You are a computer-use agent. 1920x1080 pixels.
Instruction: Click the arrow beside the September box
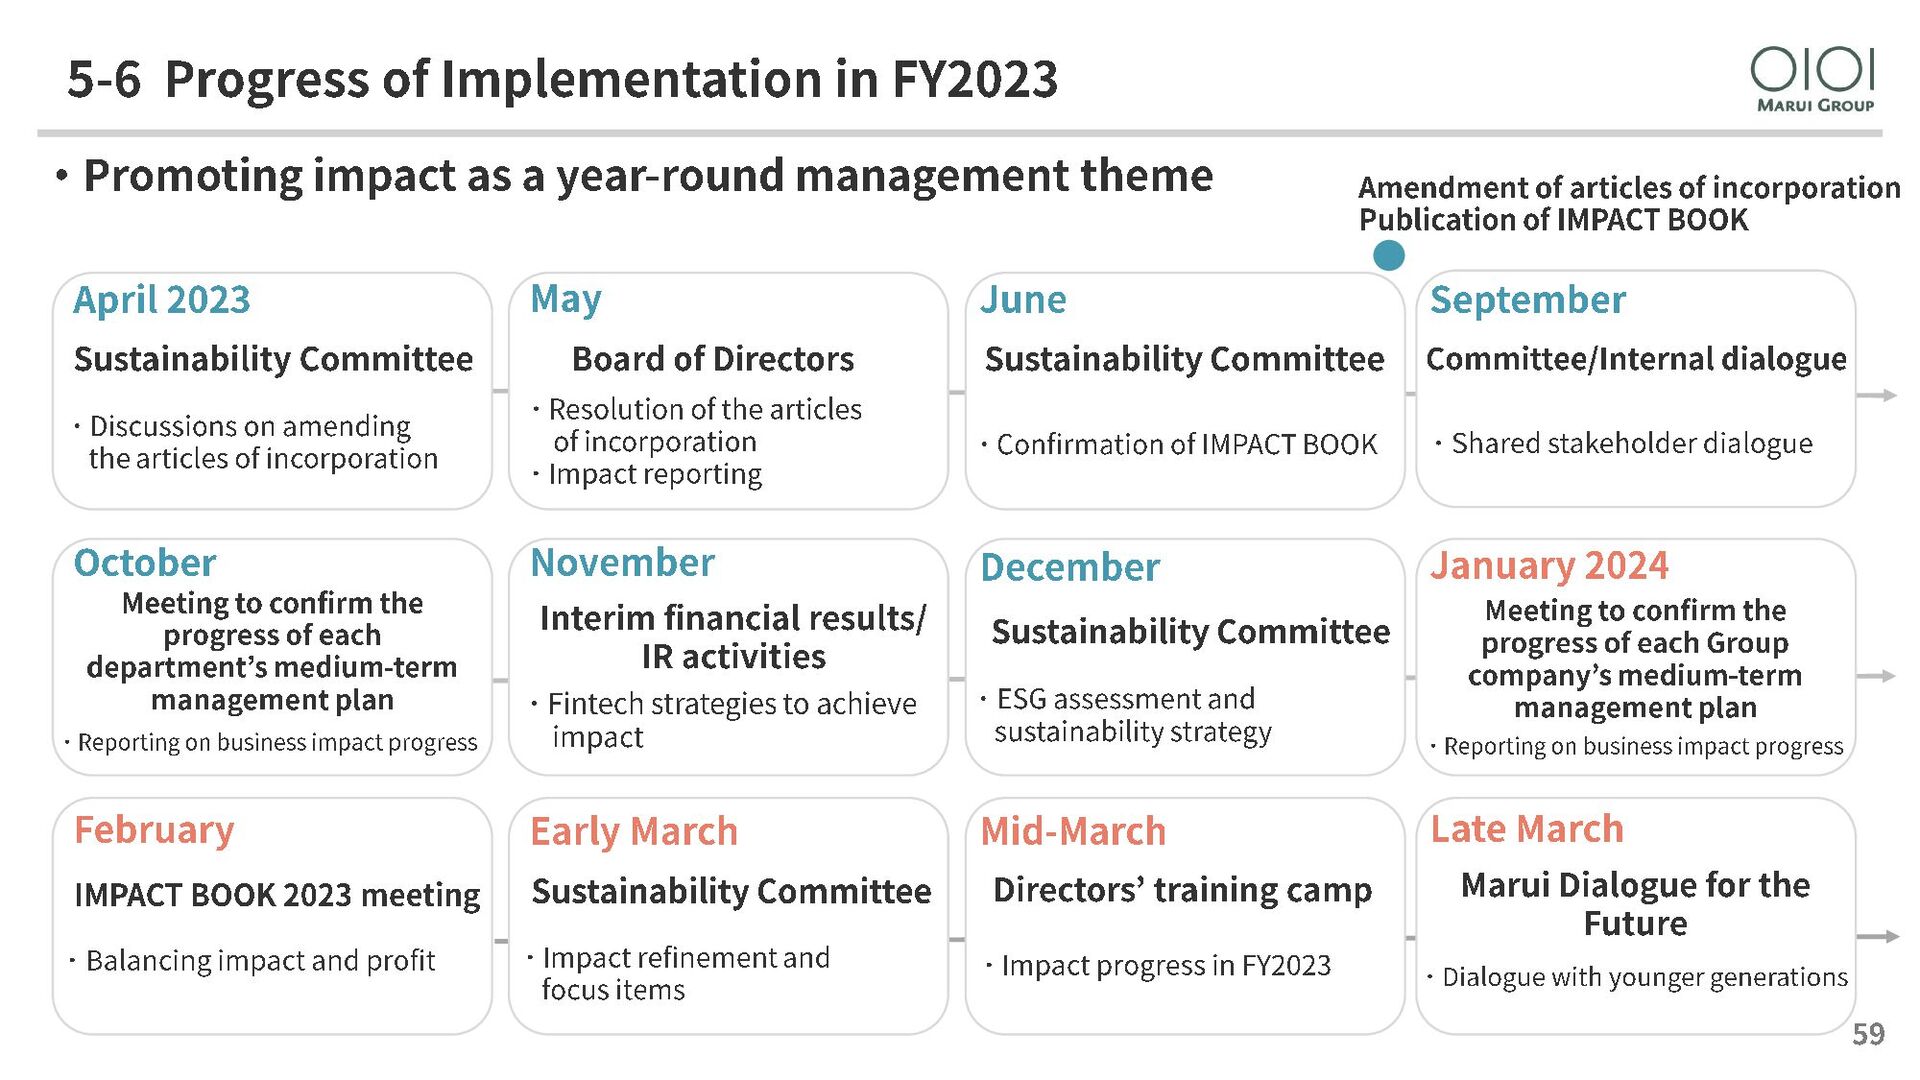[x=1877, y=395]
